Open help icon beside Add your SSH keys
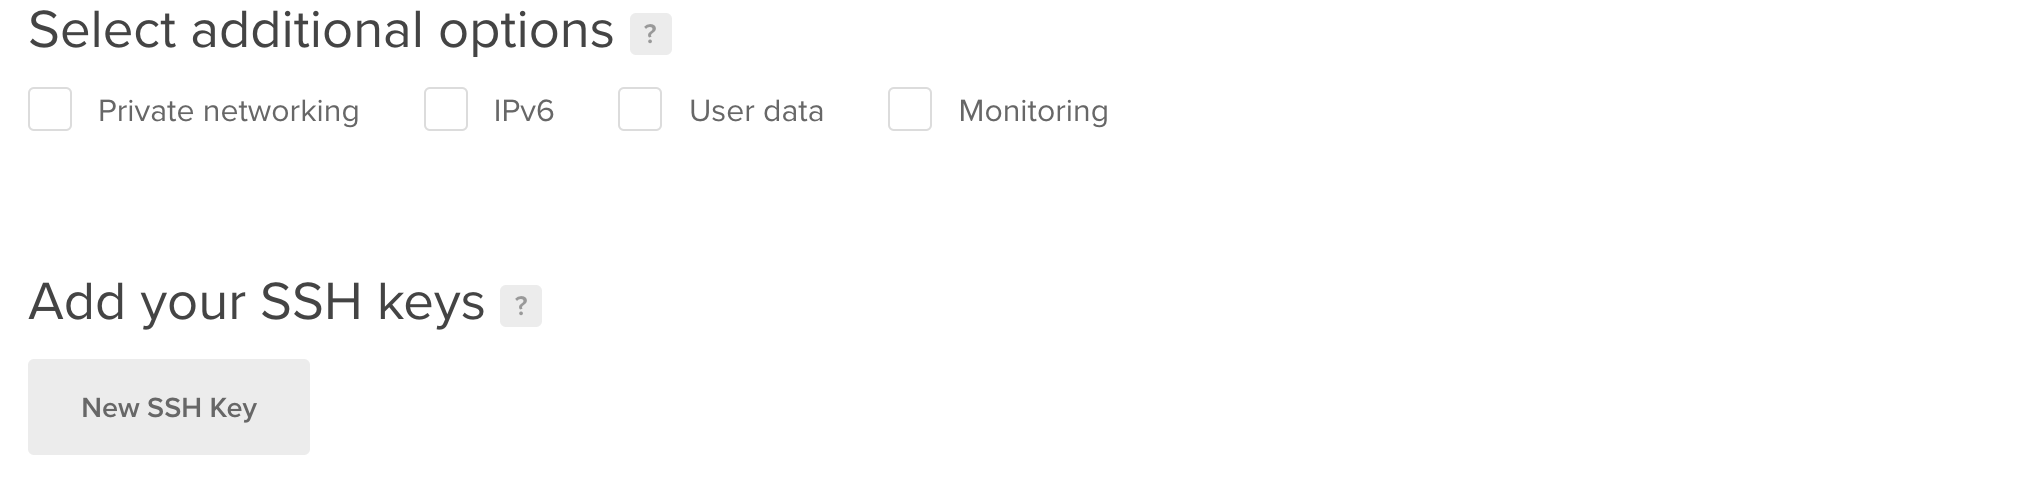The image size is (2030, 479). click(521, 306)
